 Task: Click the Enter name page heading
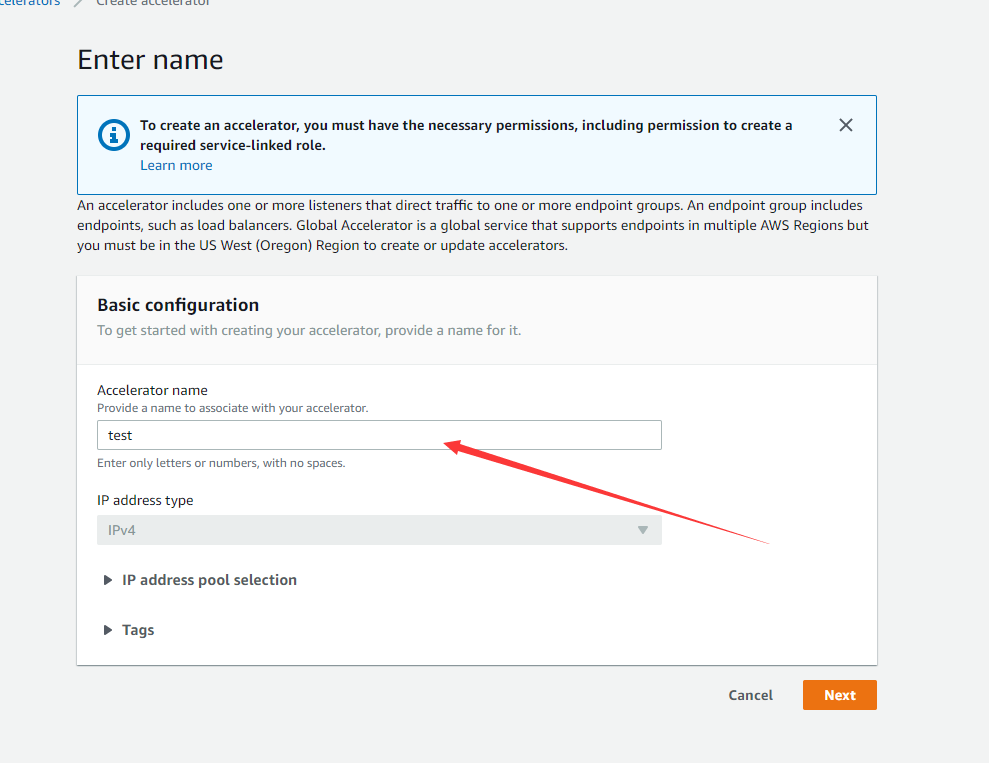pyautogui.click(x=150, y=60)
